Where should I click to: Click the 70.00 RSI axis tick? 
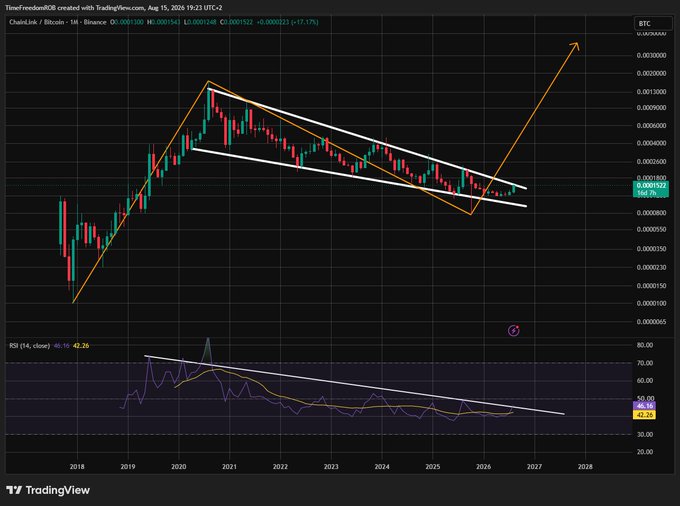tap(645, 363)
